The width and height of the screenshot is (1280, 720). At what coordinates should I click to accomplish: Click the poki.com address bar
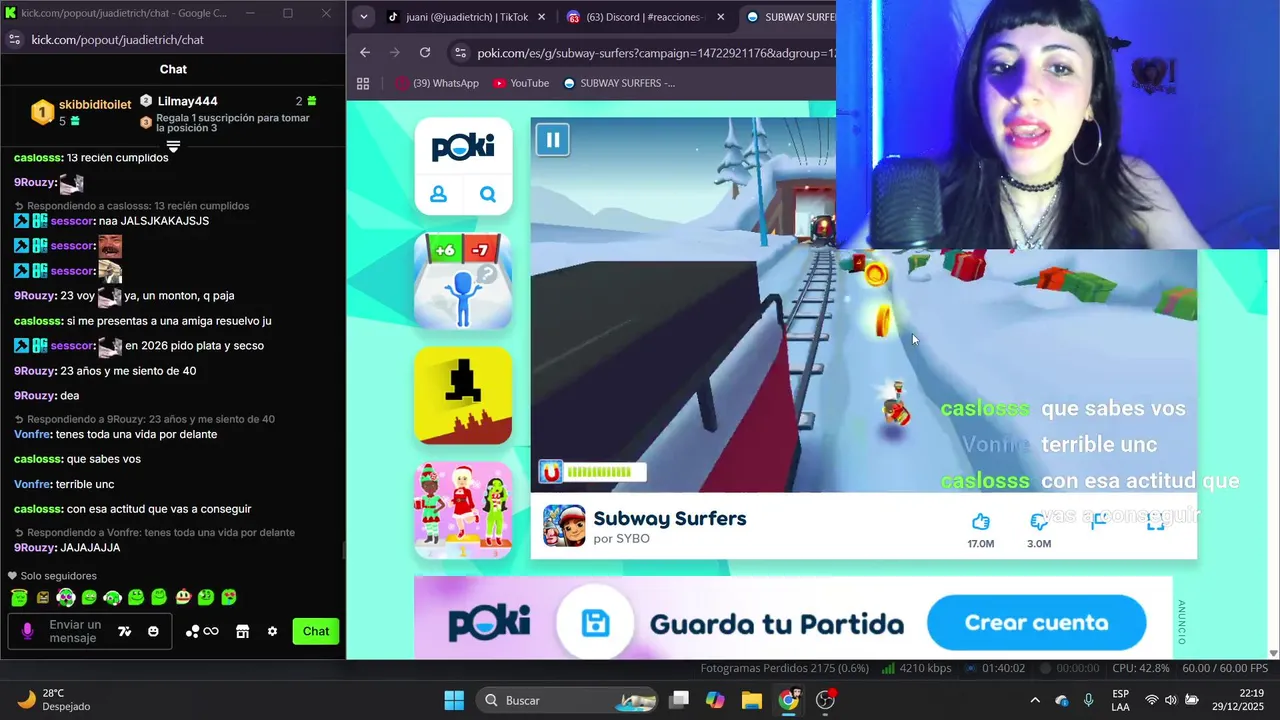655,53
